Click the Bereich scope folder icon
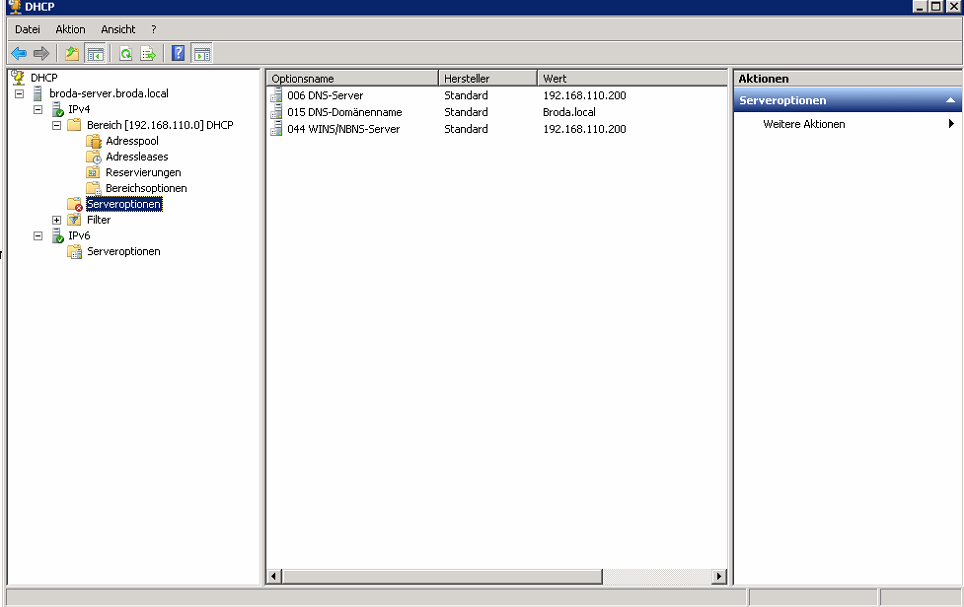 point(74,125)
